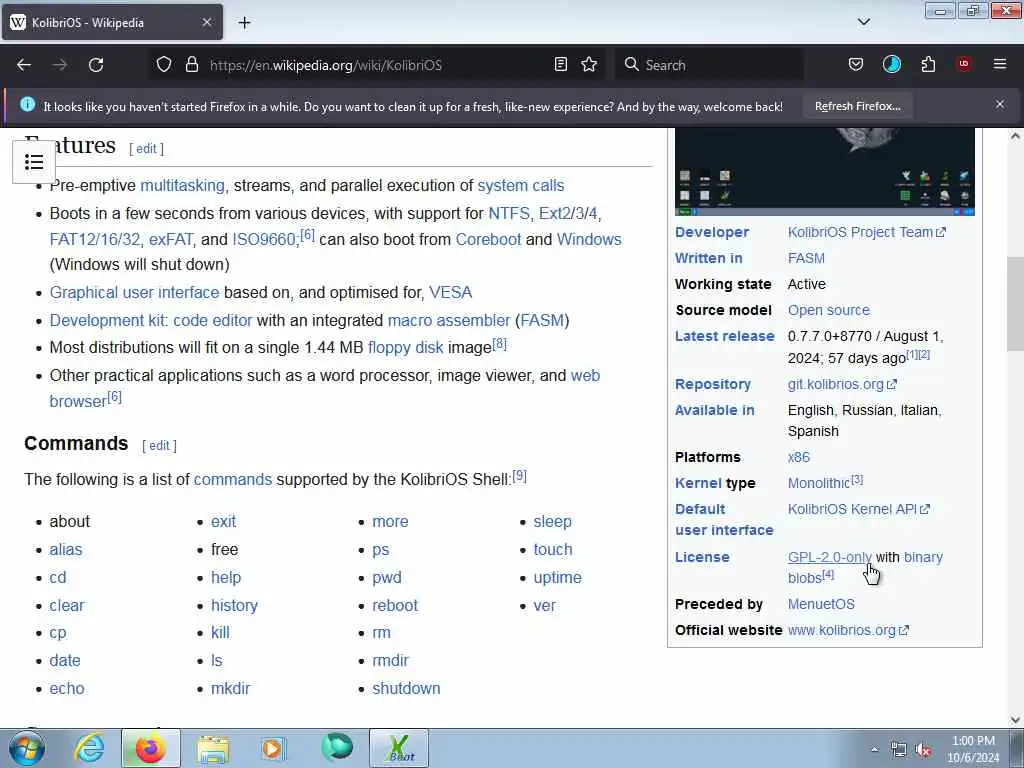Click the Forward navigation arrow

click(59, 65)
